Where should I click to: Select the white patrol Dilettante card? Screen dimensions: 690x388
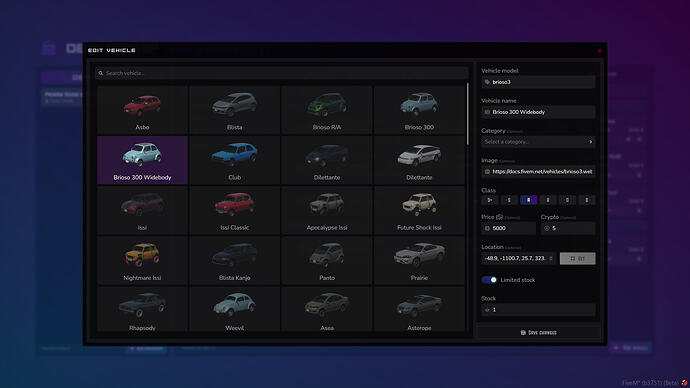click(x=419, y=160)
